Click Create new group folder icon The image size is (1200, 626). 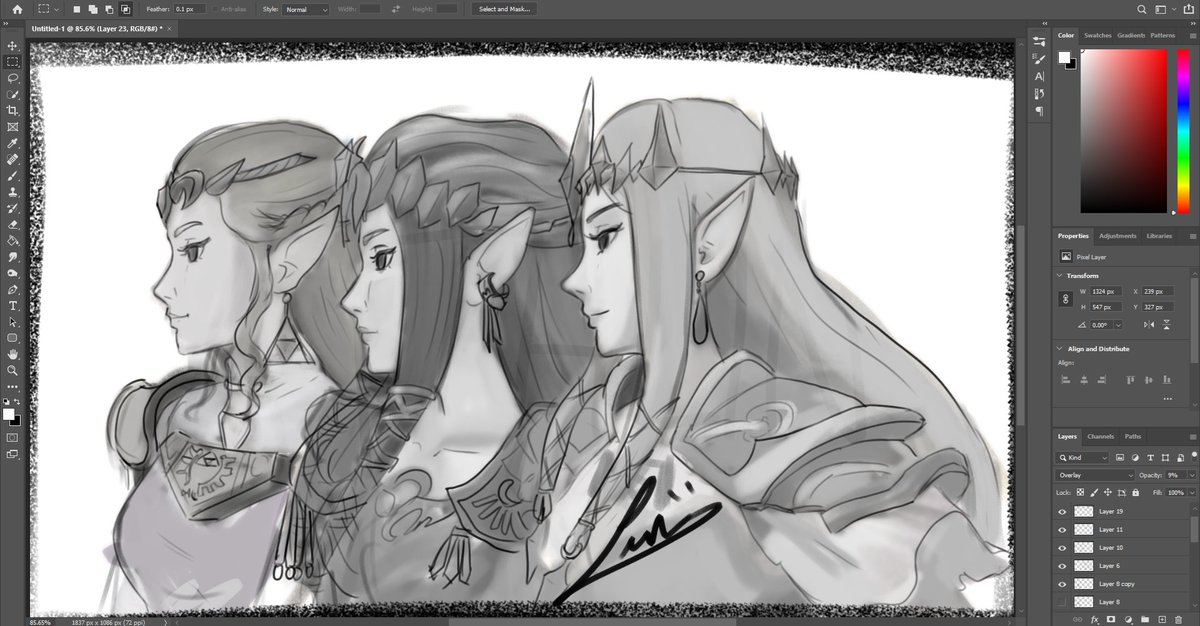click(x=1146, y=620)
